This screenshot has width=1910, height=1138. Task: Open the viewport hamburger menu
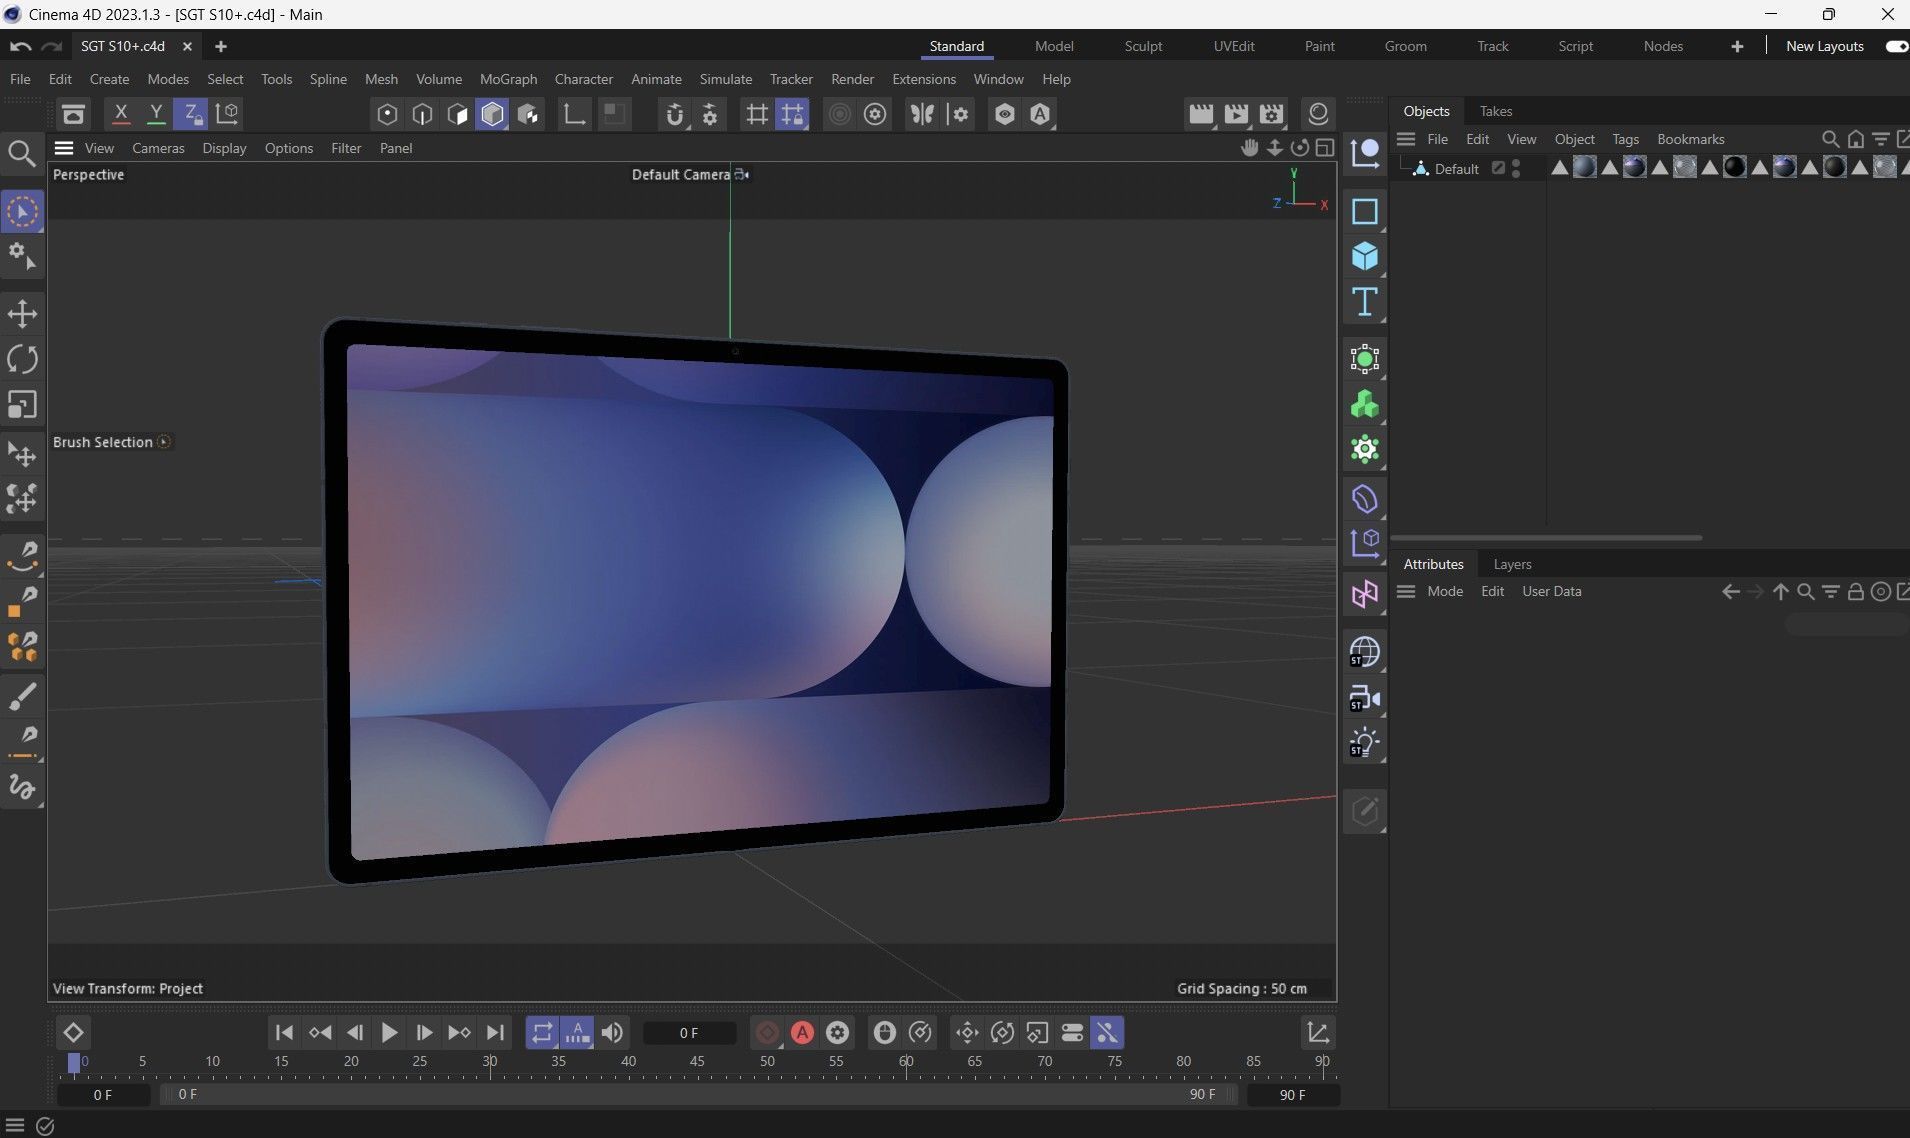click(64, 148)
